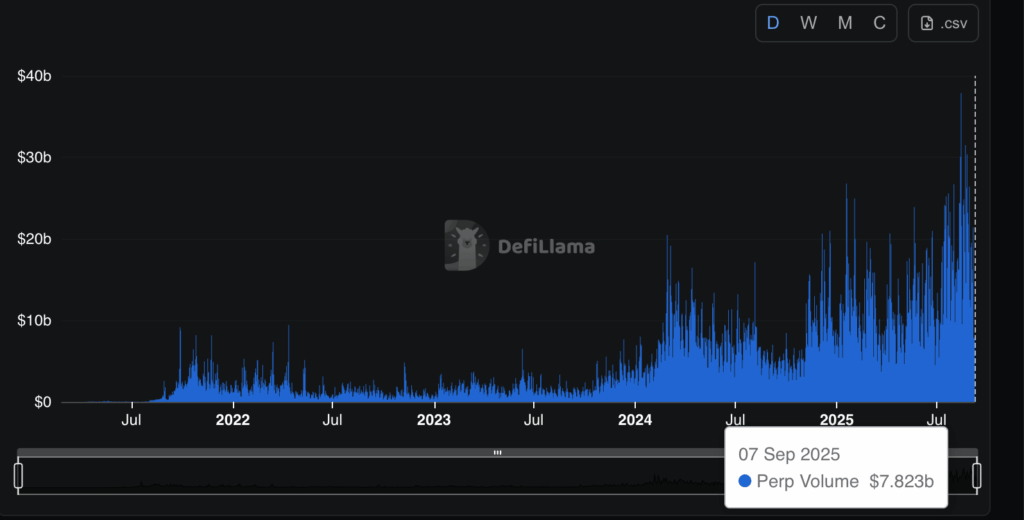Click the download file icon beside .csv
Image resolution: width=1024 pixels, height=520 pixels.
pos(927,24)
